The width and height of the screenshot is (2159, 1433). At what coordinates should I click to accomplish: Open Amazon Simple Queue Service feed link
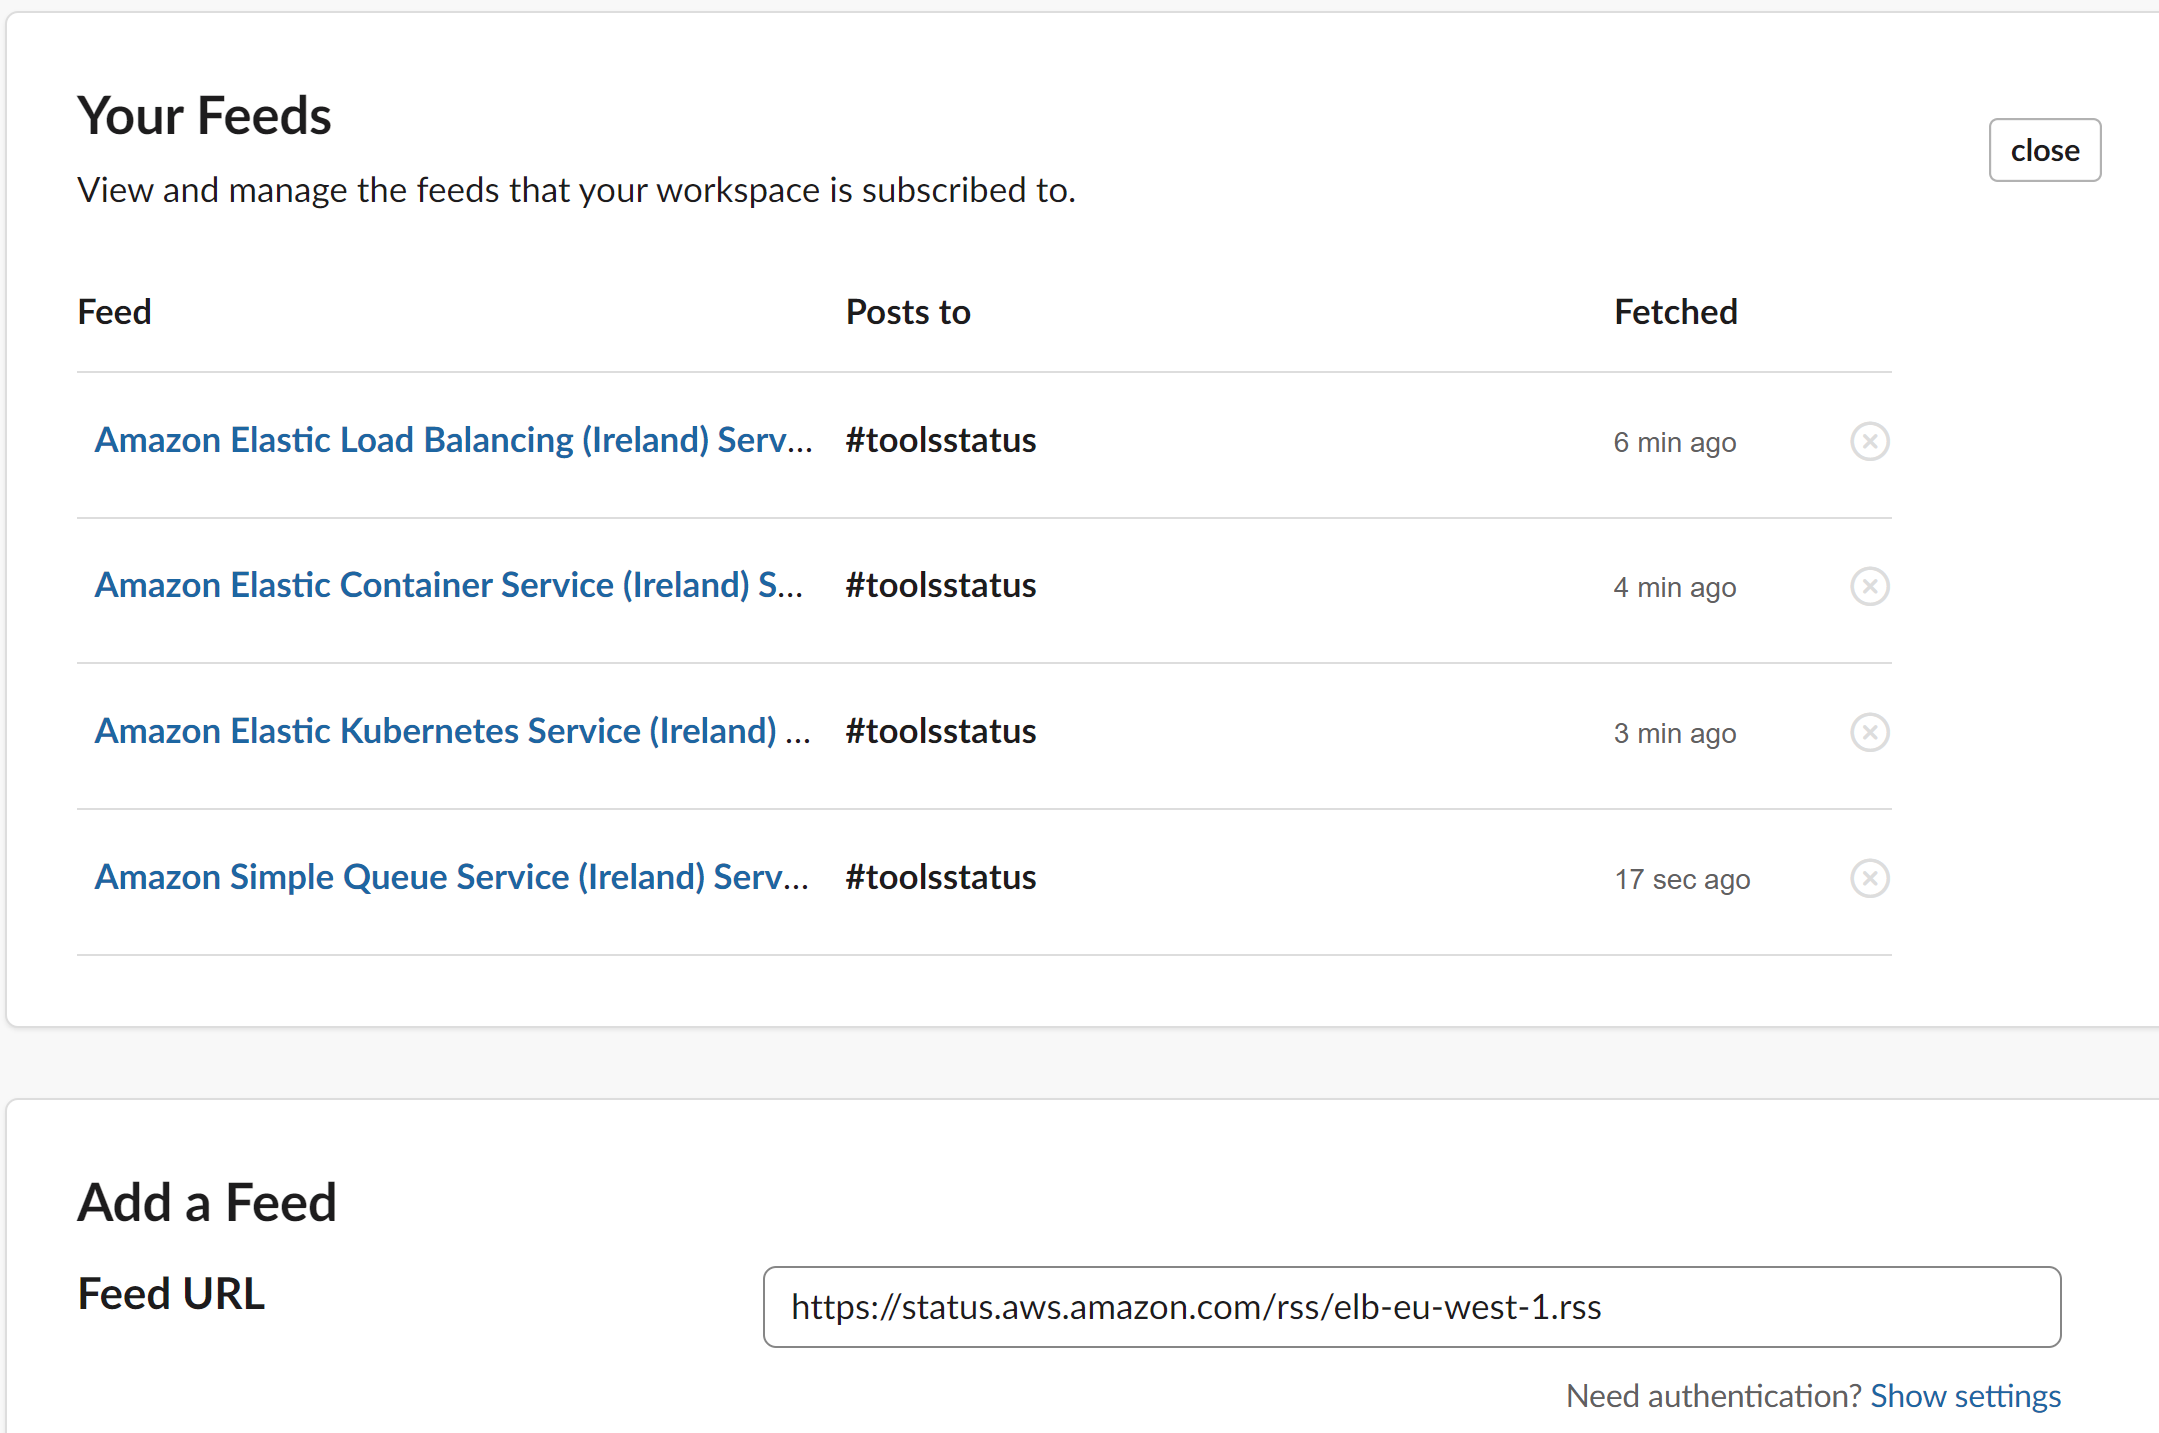tap(451, 877)
